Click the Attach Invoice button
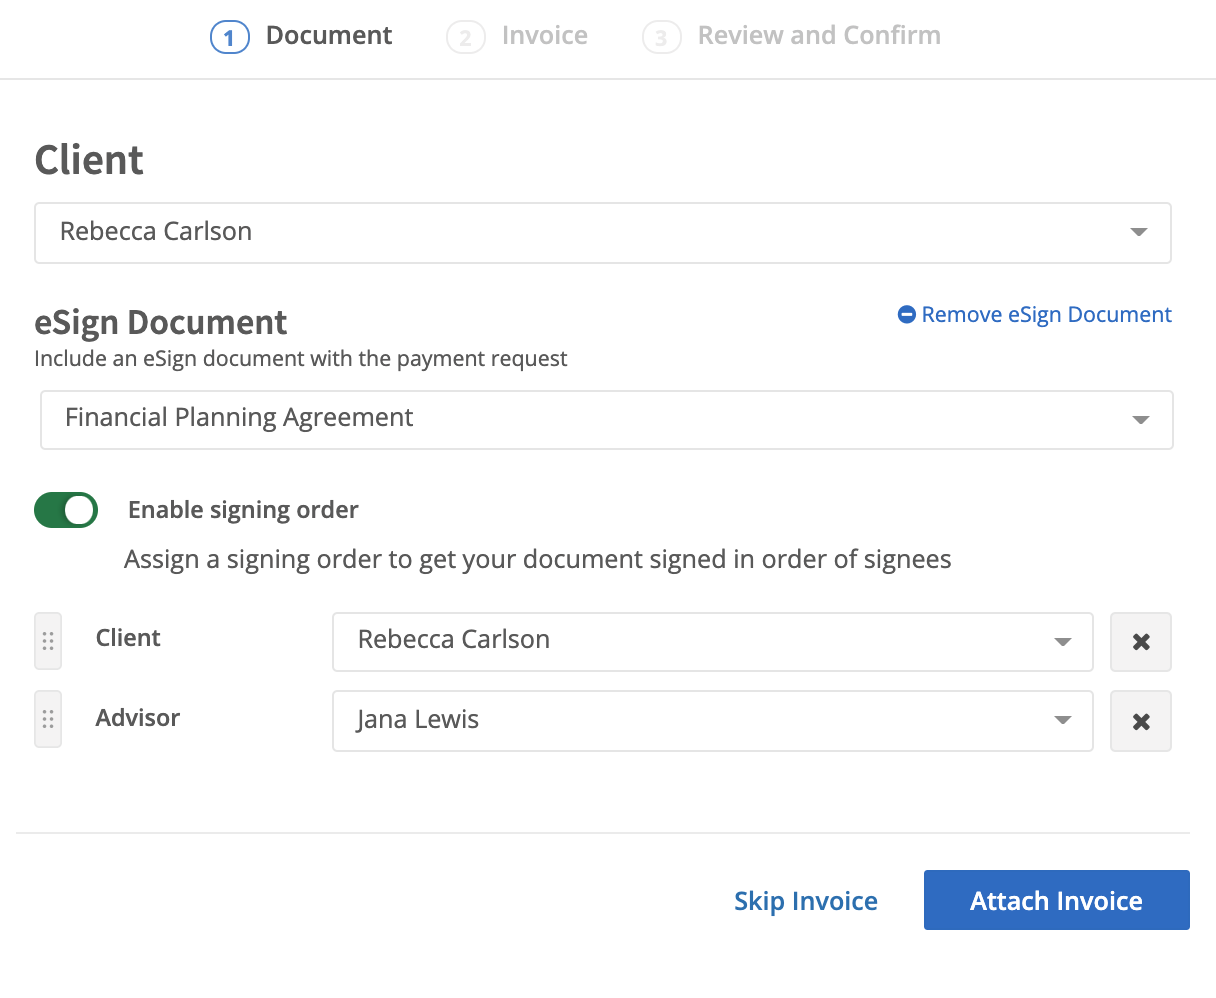 [1056, 900]
